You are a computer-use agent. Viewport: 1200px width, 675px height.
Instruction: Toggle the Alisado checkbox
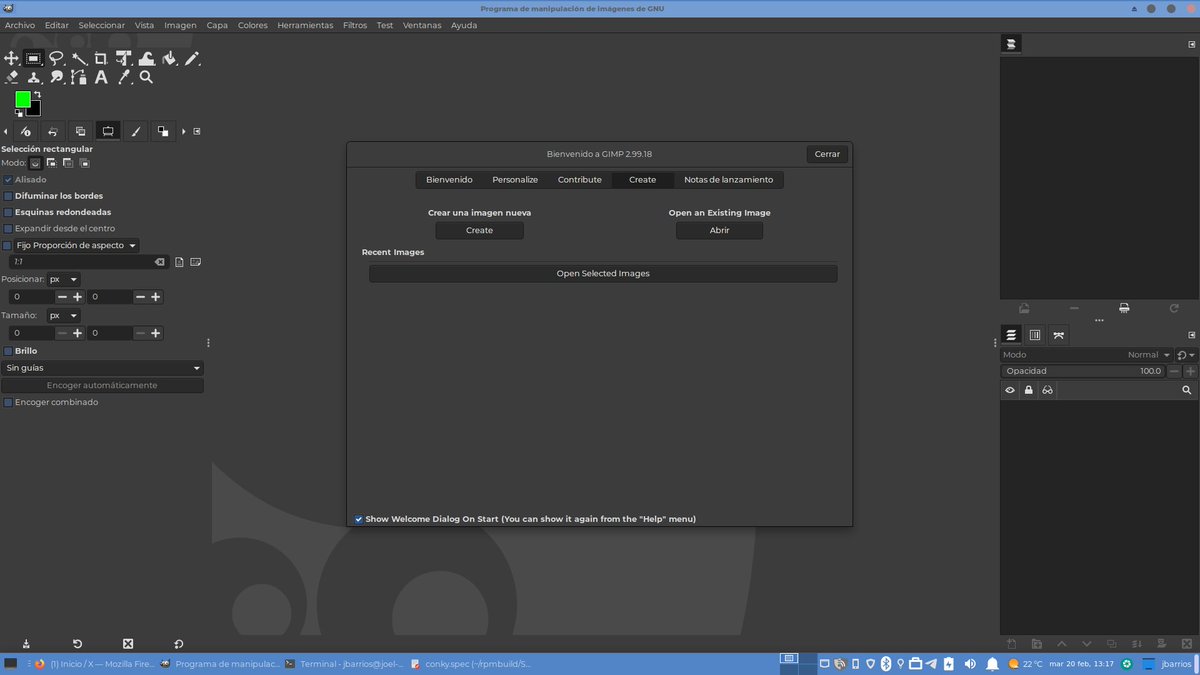point(8,180)
